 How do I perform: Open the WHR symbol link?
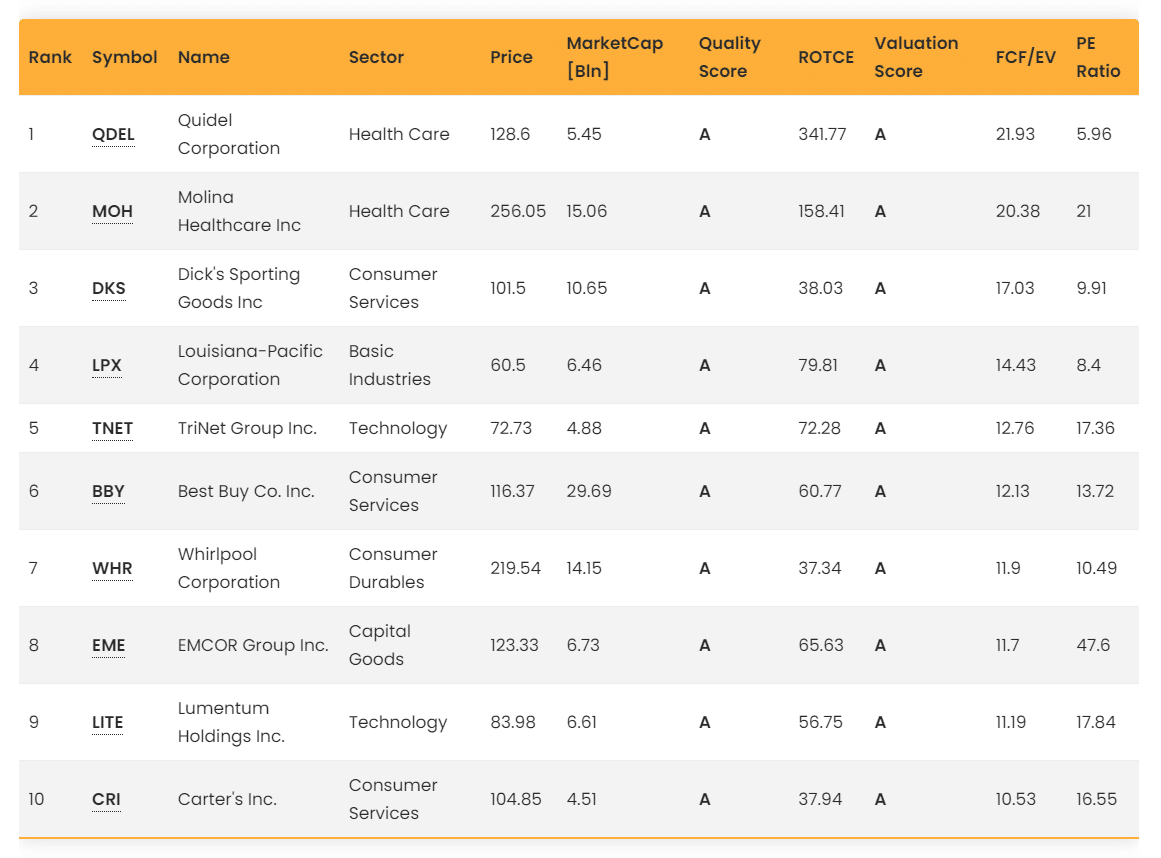click(113, 568)
